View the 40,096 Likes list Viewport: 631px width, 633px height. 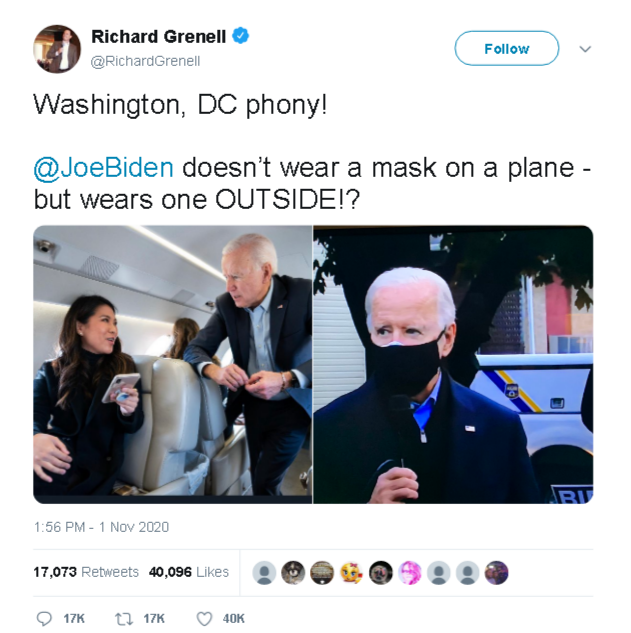point(189,572)
